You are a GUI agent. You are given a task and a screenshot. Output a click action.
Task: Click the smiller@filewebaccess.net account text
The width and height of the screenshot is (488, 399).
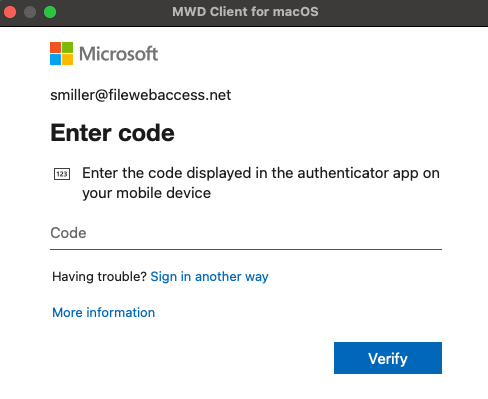tap(141, 95)
